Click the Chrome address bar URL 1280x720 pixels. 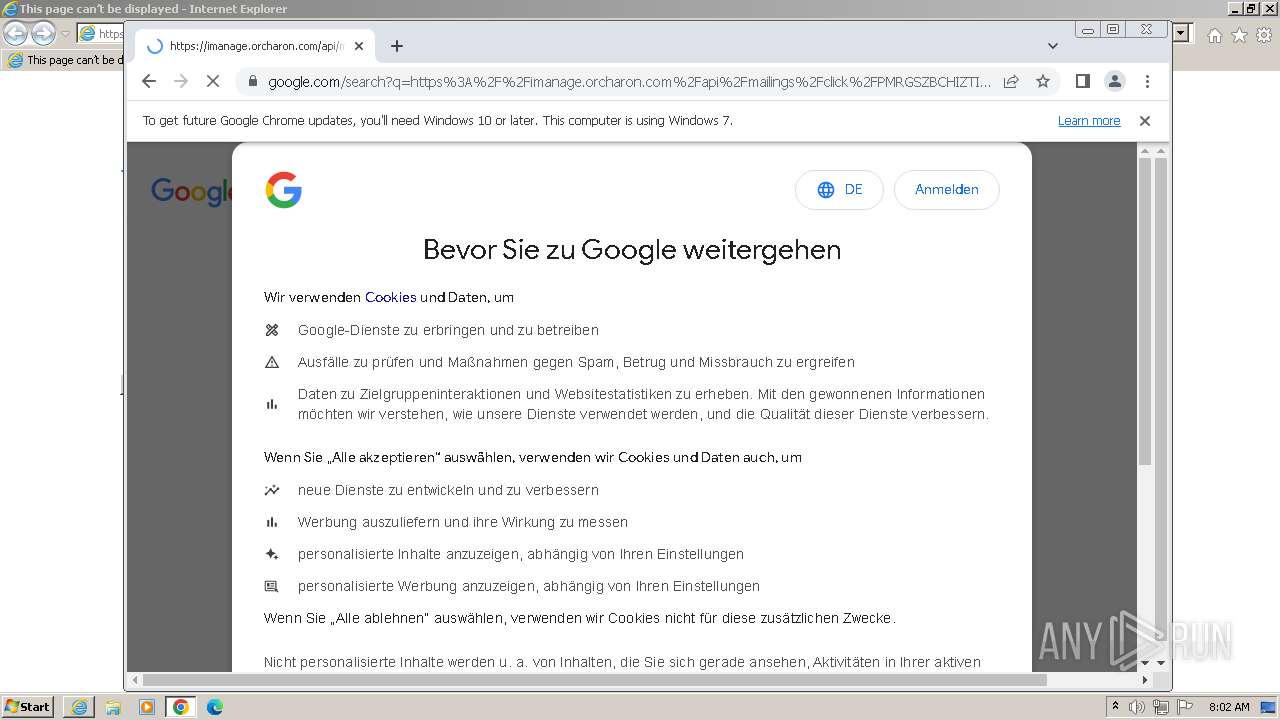click(x=630, y=82)
